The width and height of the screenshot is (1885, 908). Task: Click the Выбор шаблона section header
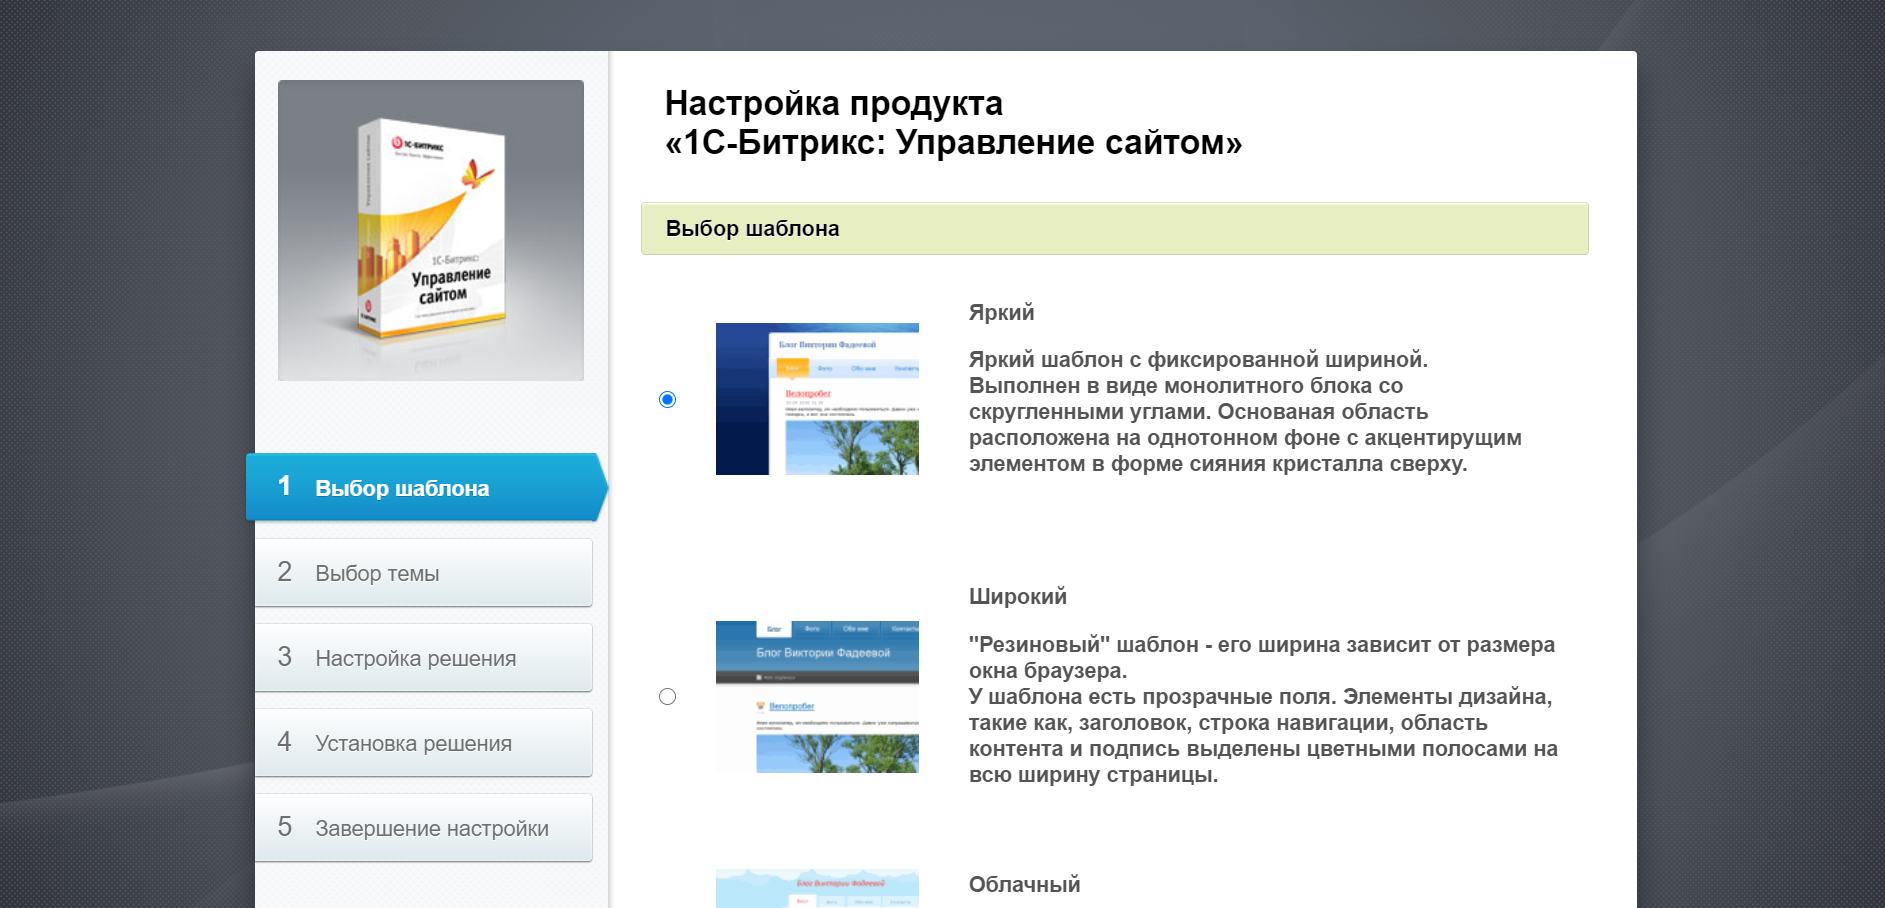[x=1115, y=228]
